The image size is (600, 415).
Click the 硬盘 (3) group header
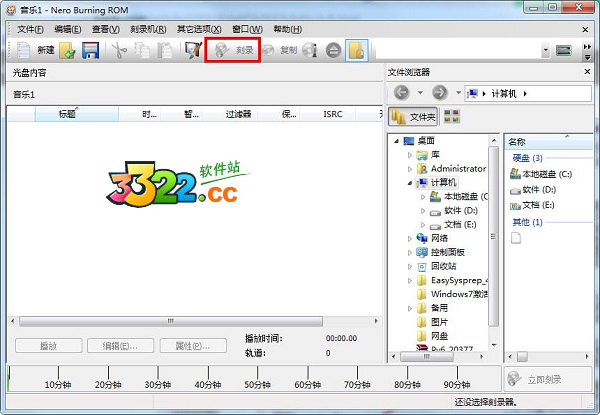coord(527,158)
